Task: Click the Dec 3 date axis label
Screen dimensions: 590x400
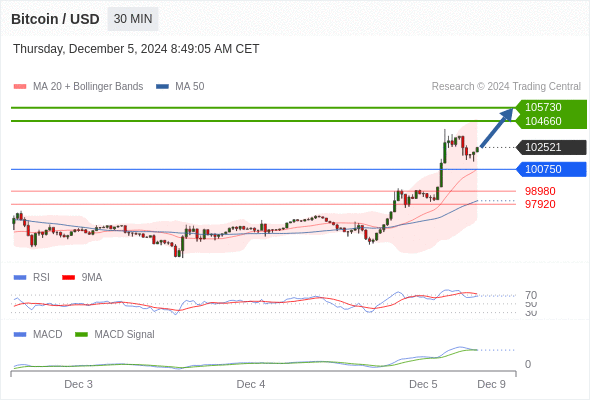Action: (x=78, y=384)
